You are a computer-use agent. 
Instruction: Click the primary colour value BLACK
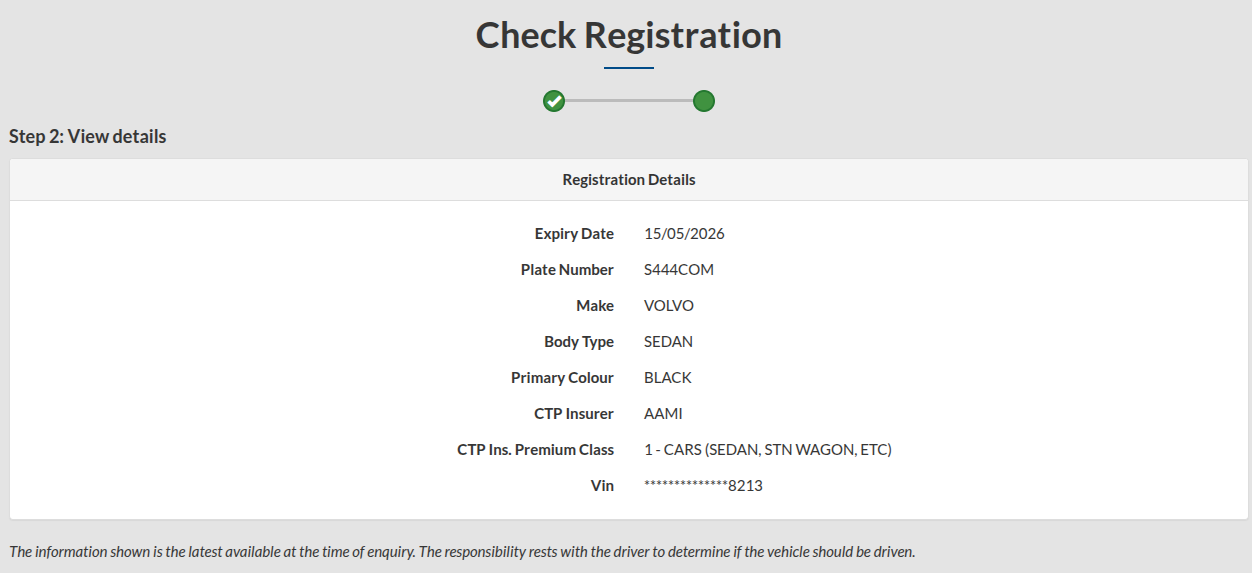pos(668,378)
